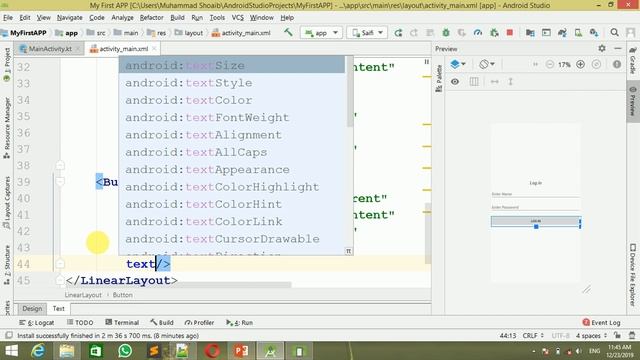Click the LinearLayout breadcrumb
The image size is (640, 360).
click(83, 295)
